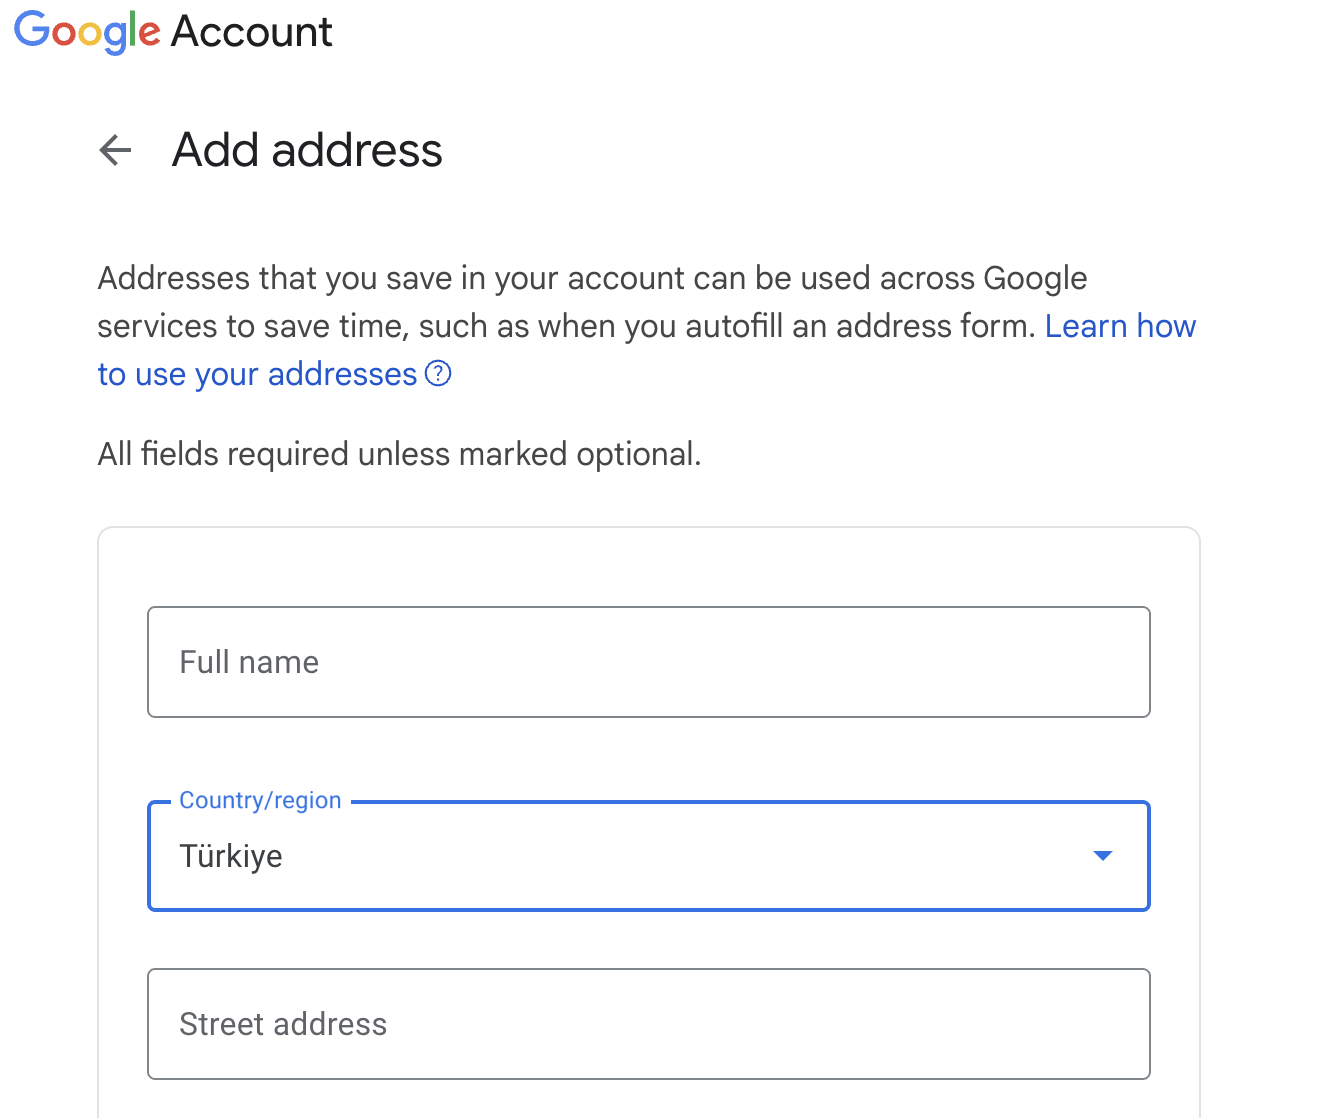Open the help question mark icon
Viewport: 1336px width, 1118px height.
point(438,374)
